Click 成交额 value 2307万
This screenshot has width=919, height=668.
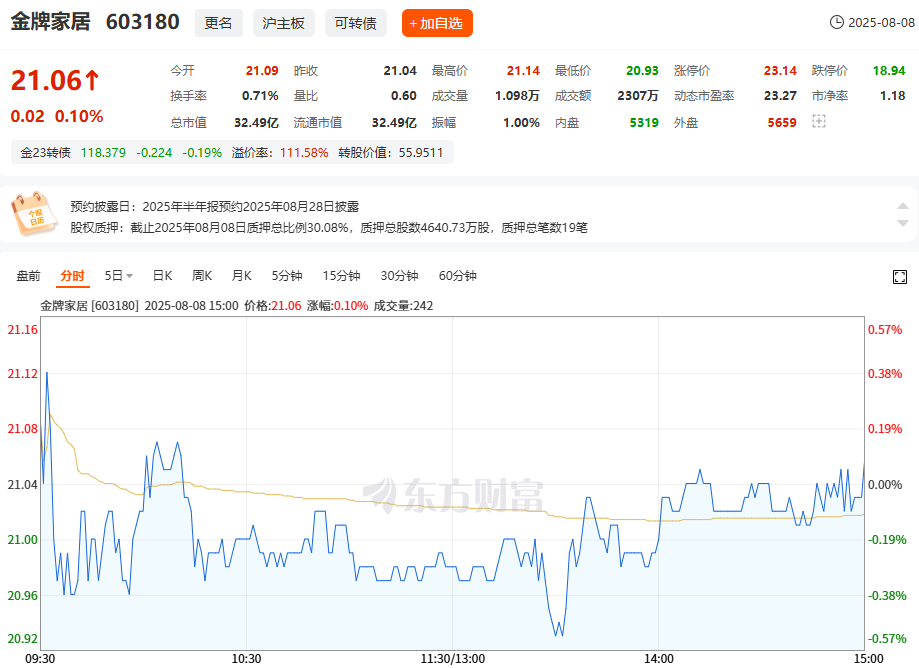click(x=638, y=96)
